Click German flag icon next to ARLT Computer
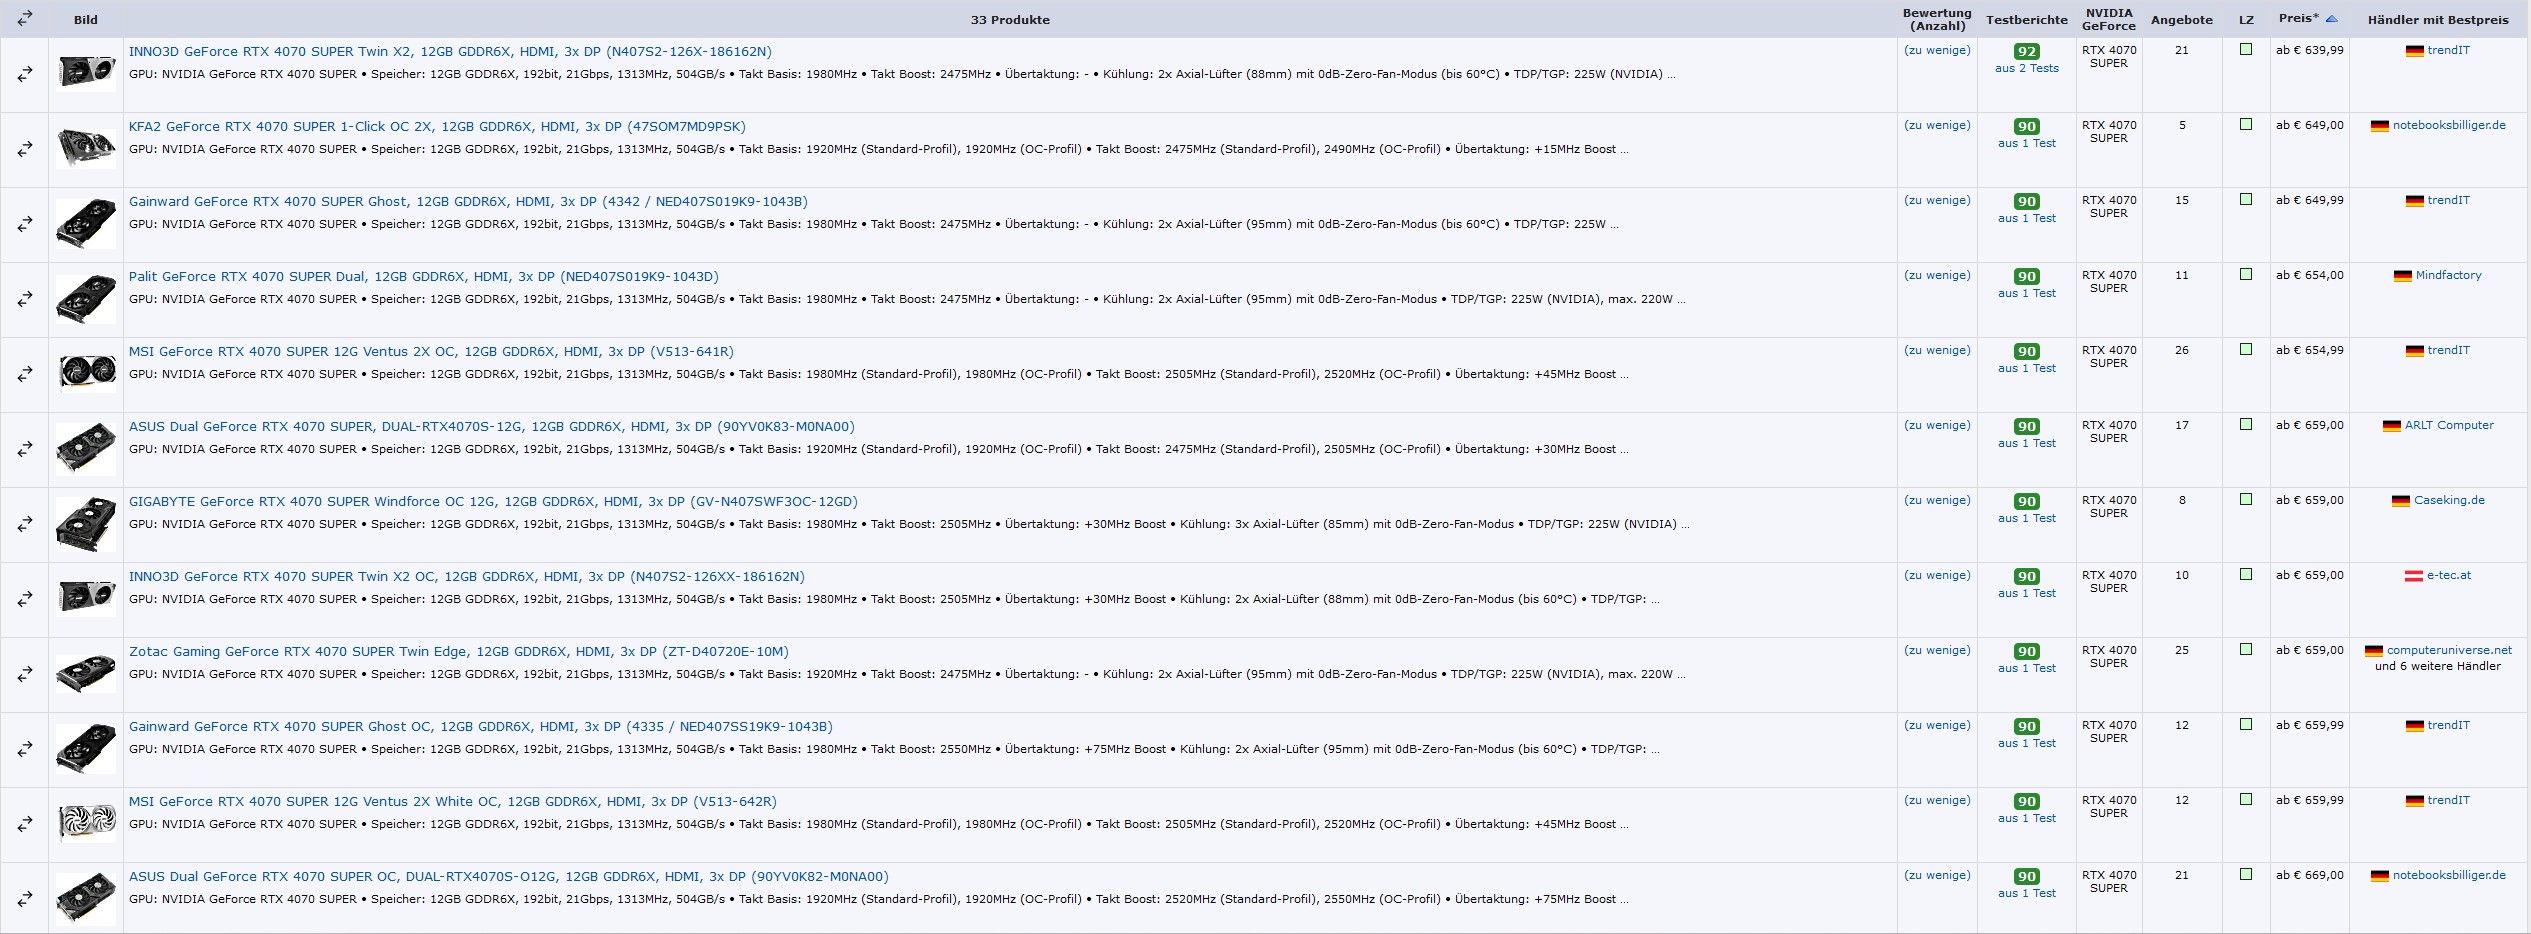The height and width of the screenshot is (934, 2531). [2392, 426]
